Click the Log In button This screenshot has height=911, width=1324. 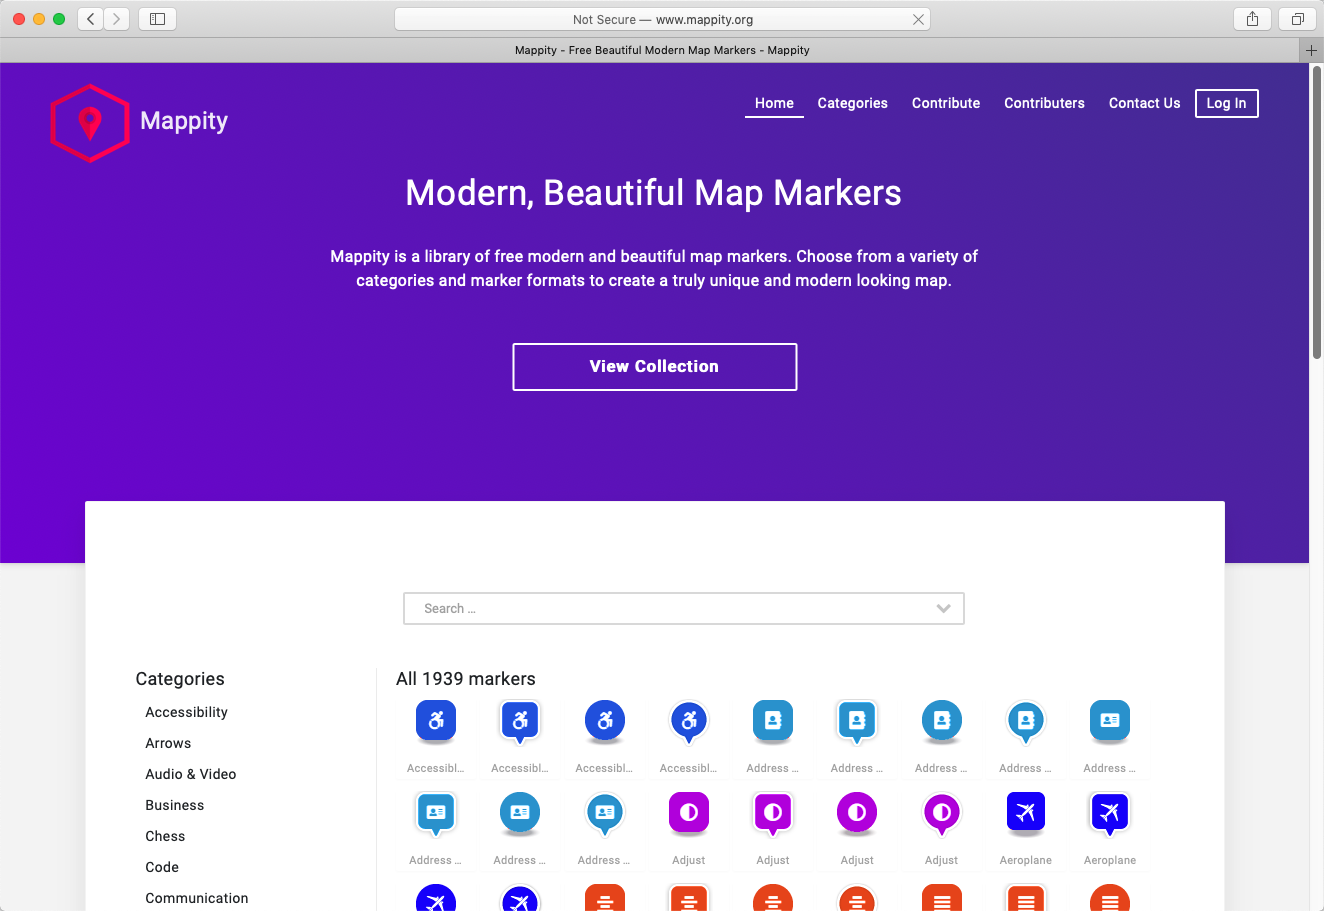pos(1226,103)
